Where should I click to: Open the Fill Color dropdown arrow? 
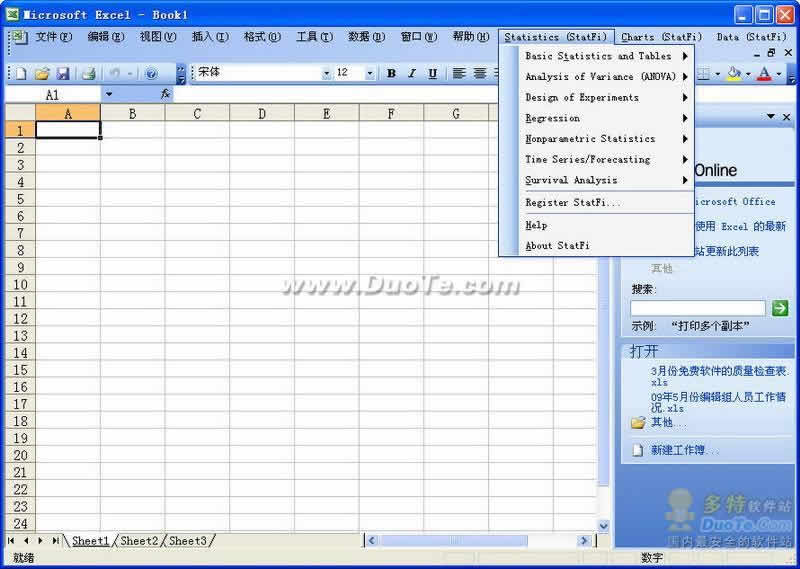pos(748,74)
